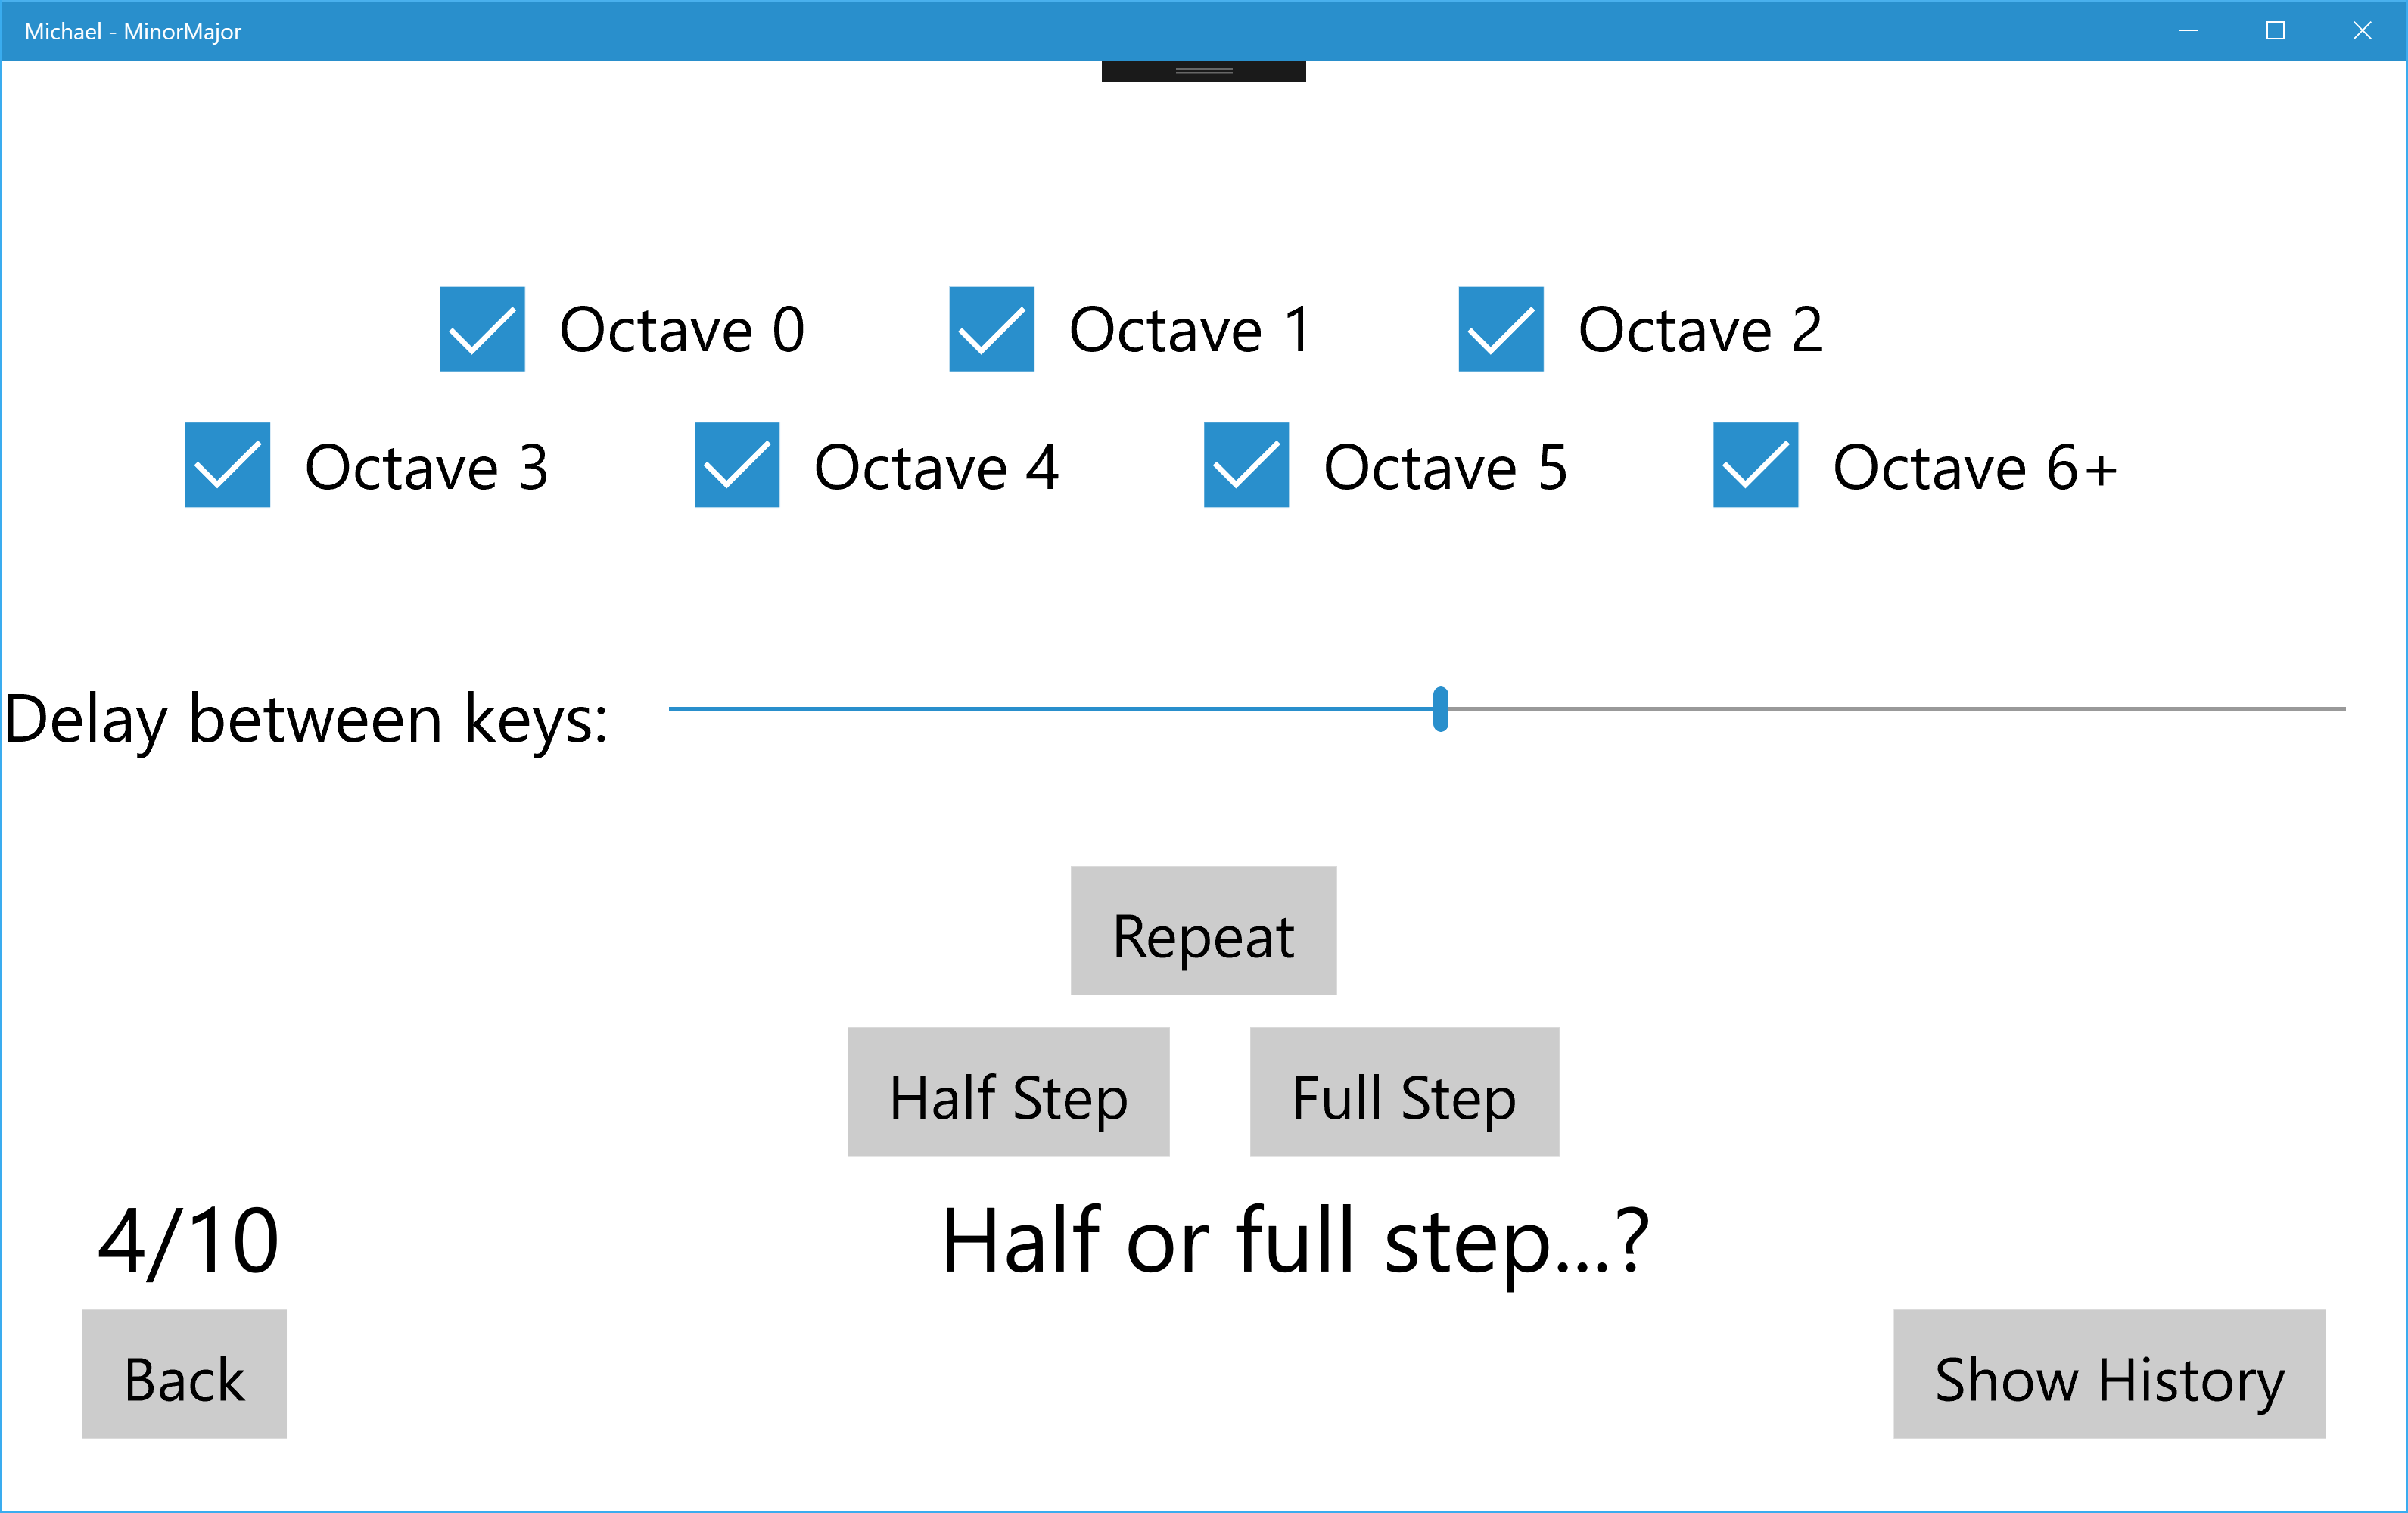The height and width of the screenshot is (1513, 2408).
Task: Toggle Octave 4 checkbox off
Action: 736,465
